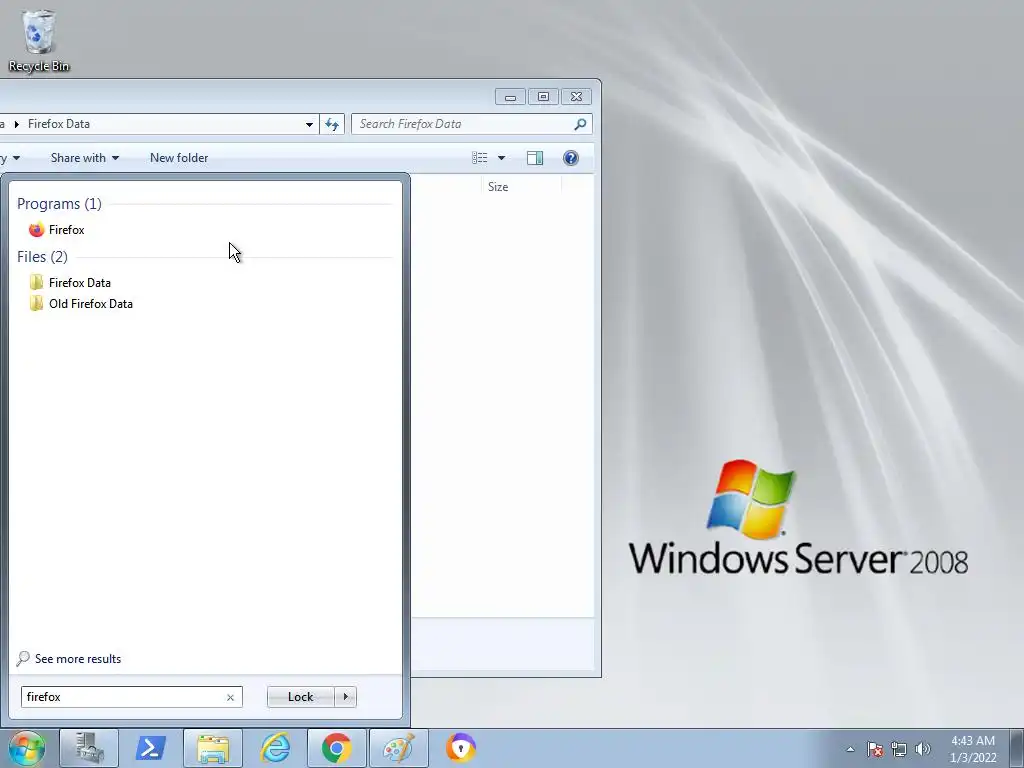
Task: Open the view options dropdown arrow
Action: tap(502, 158)
